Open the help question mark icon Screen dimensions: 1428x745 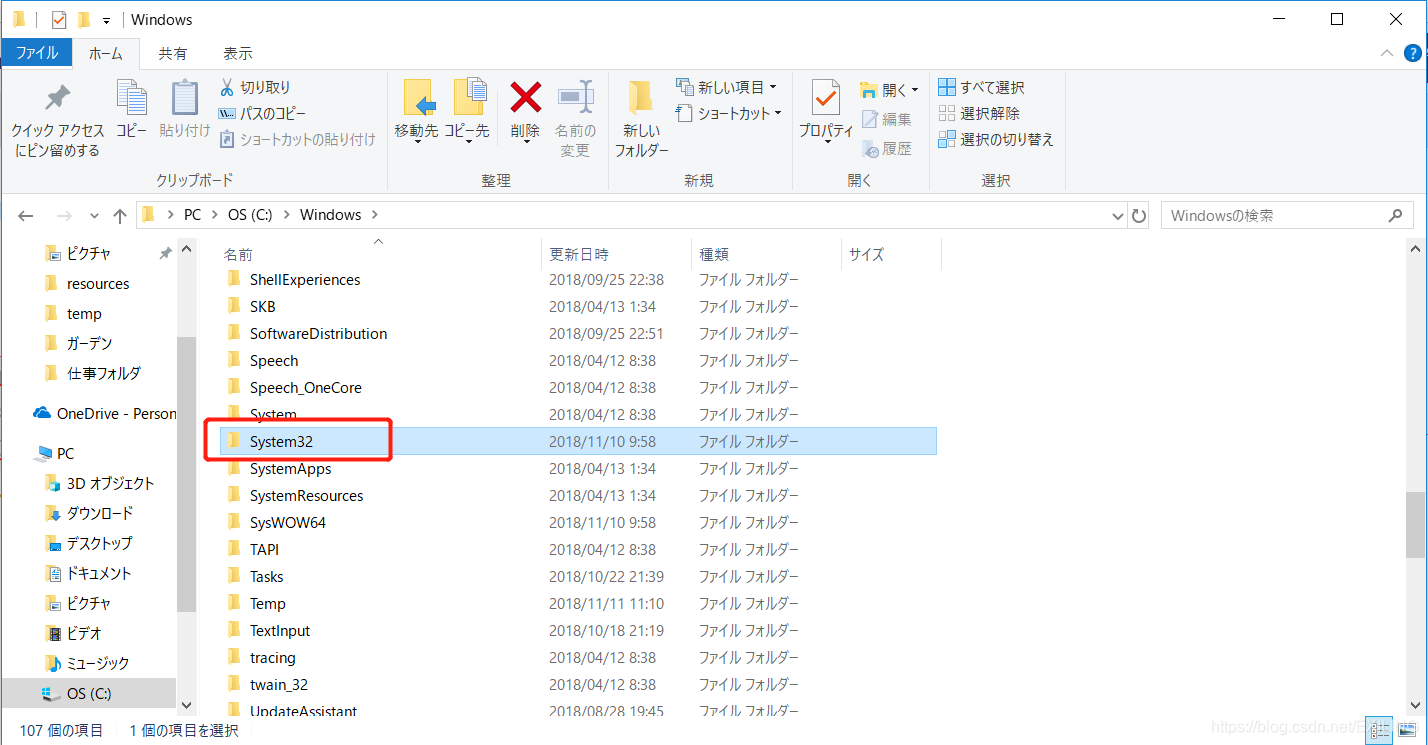coord(1412,54)
